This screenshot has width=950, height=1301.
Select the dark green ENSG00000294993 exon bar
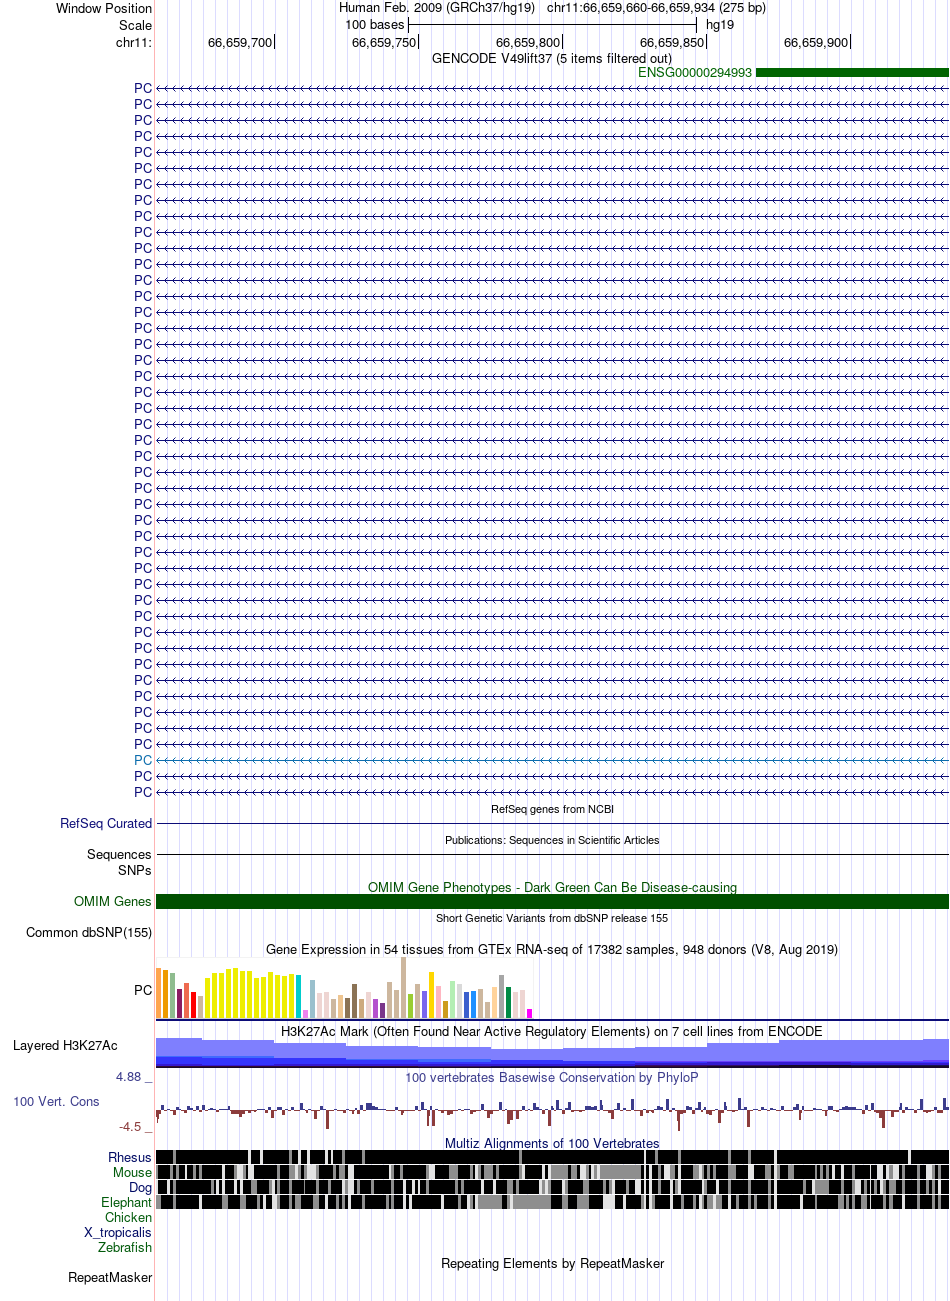[x=852, y=73]
